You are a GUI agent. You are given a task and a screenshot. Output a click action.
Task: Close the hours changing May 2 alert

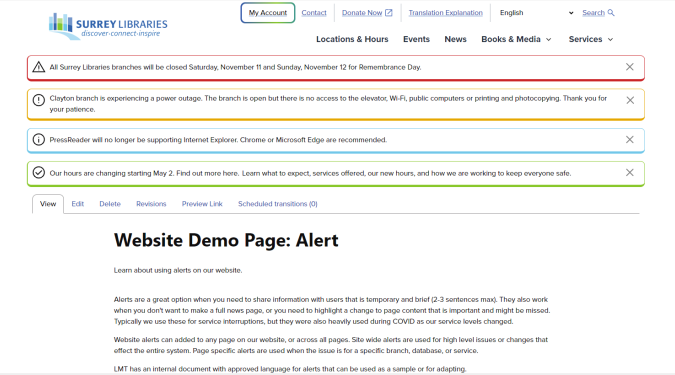tap(629, 173)
